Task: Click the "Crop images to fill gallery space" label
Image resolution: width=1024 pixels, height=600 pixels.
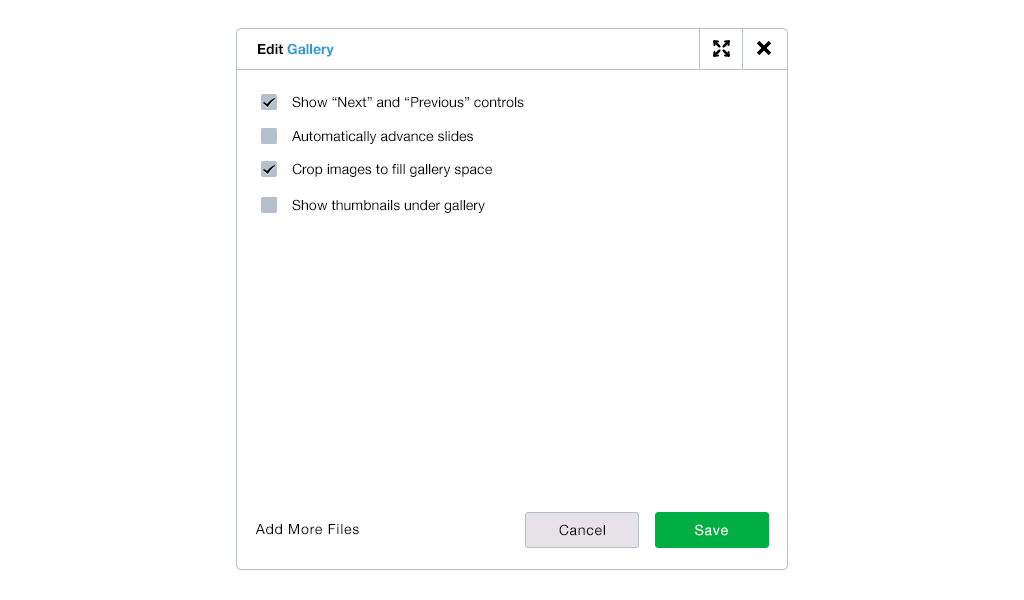Action: pos(392,170)
